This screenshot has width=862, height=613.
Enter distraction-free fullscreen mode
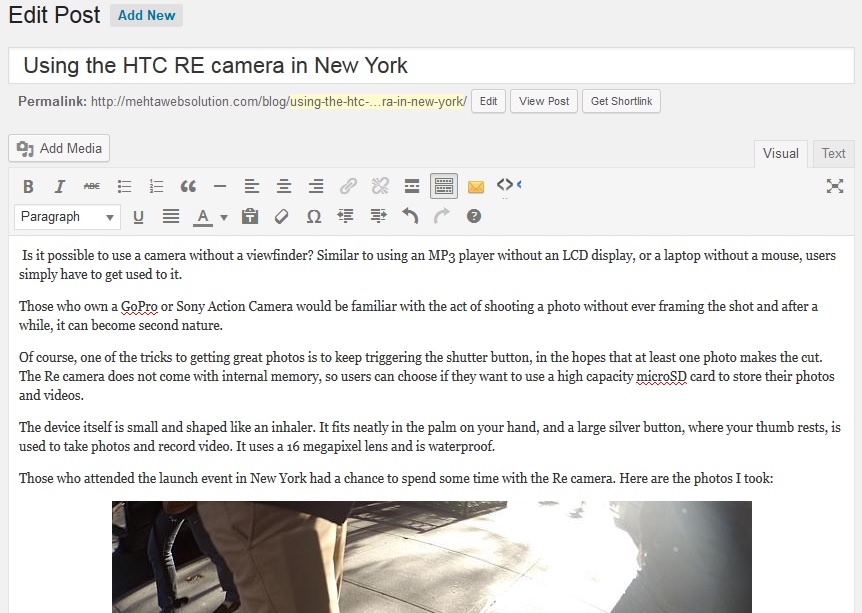[x=835, y=186]
